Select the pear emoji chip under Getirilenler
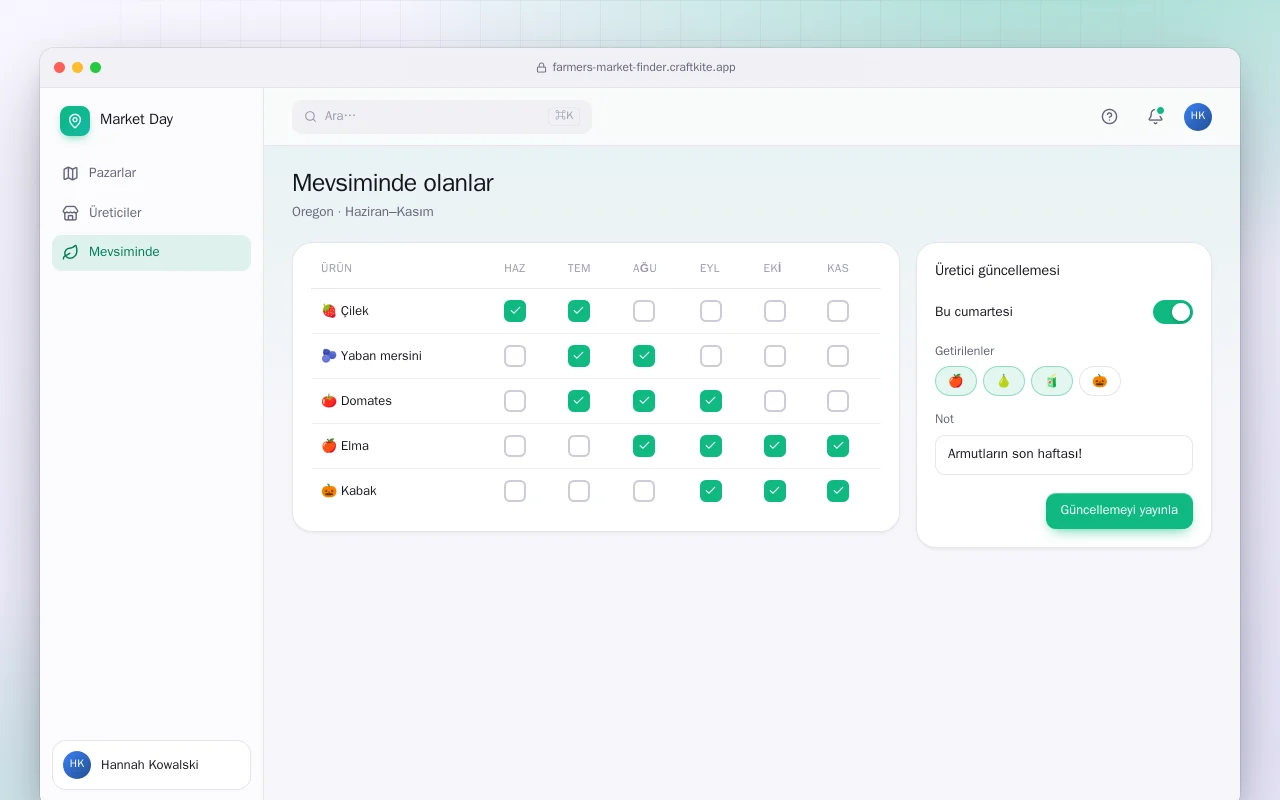The width and height of the screenshot is (1280, 800). tap(1004, 381)
